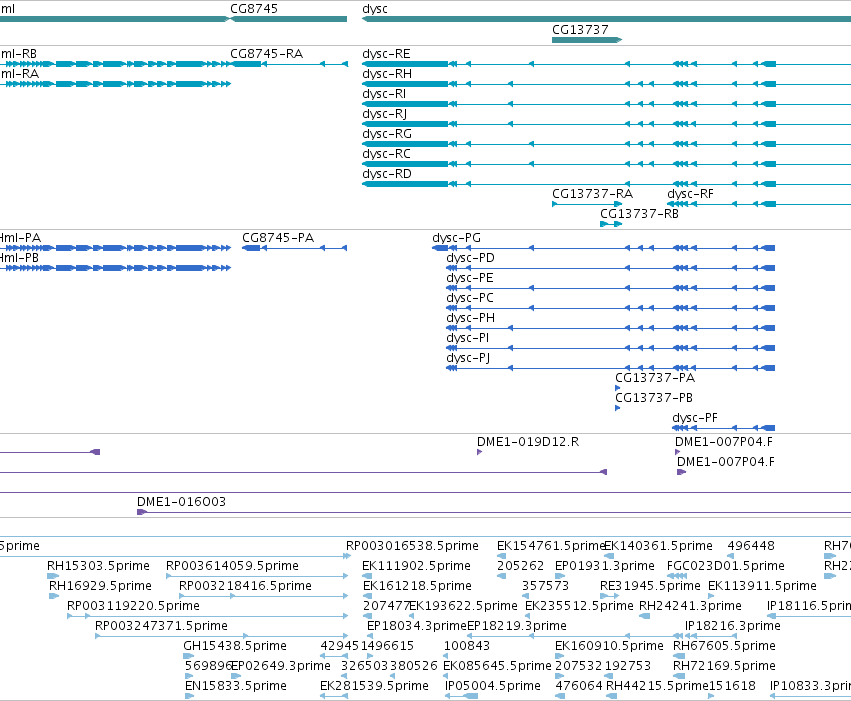This screenshot has height=701, width=851.
Task: Click protein CG13737-PB label
Action: (654, 398)
